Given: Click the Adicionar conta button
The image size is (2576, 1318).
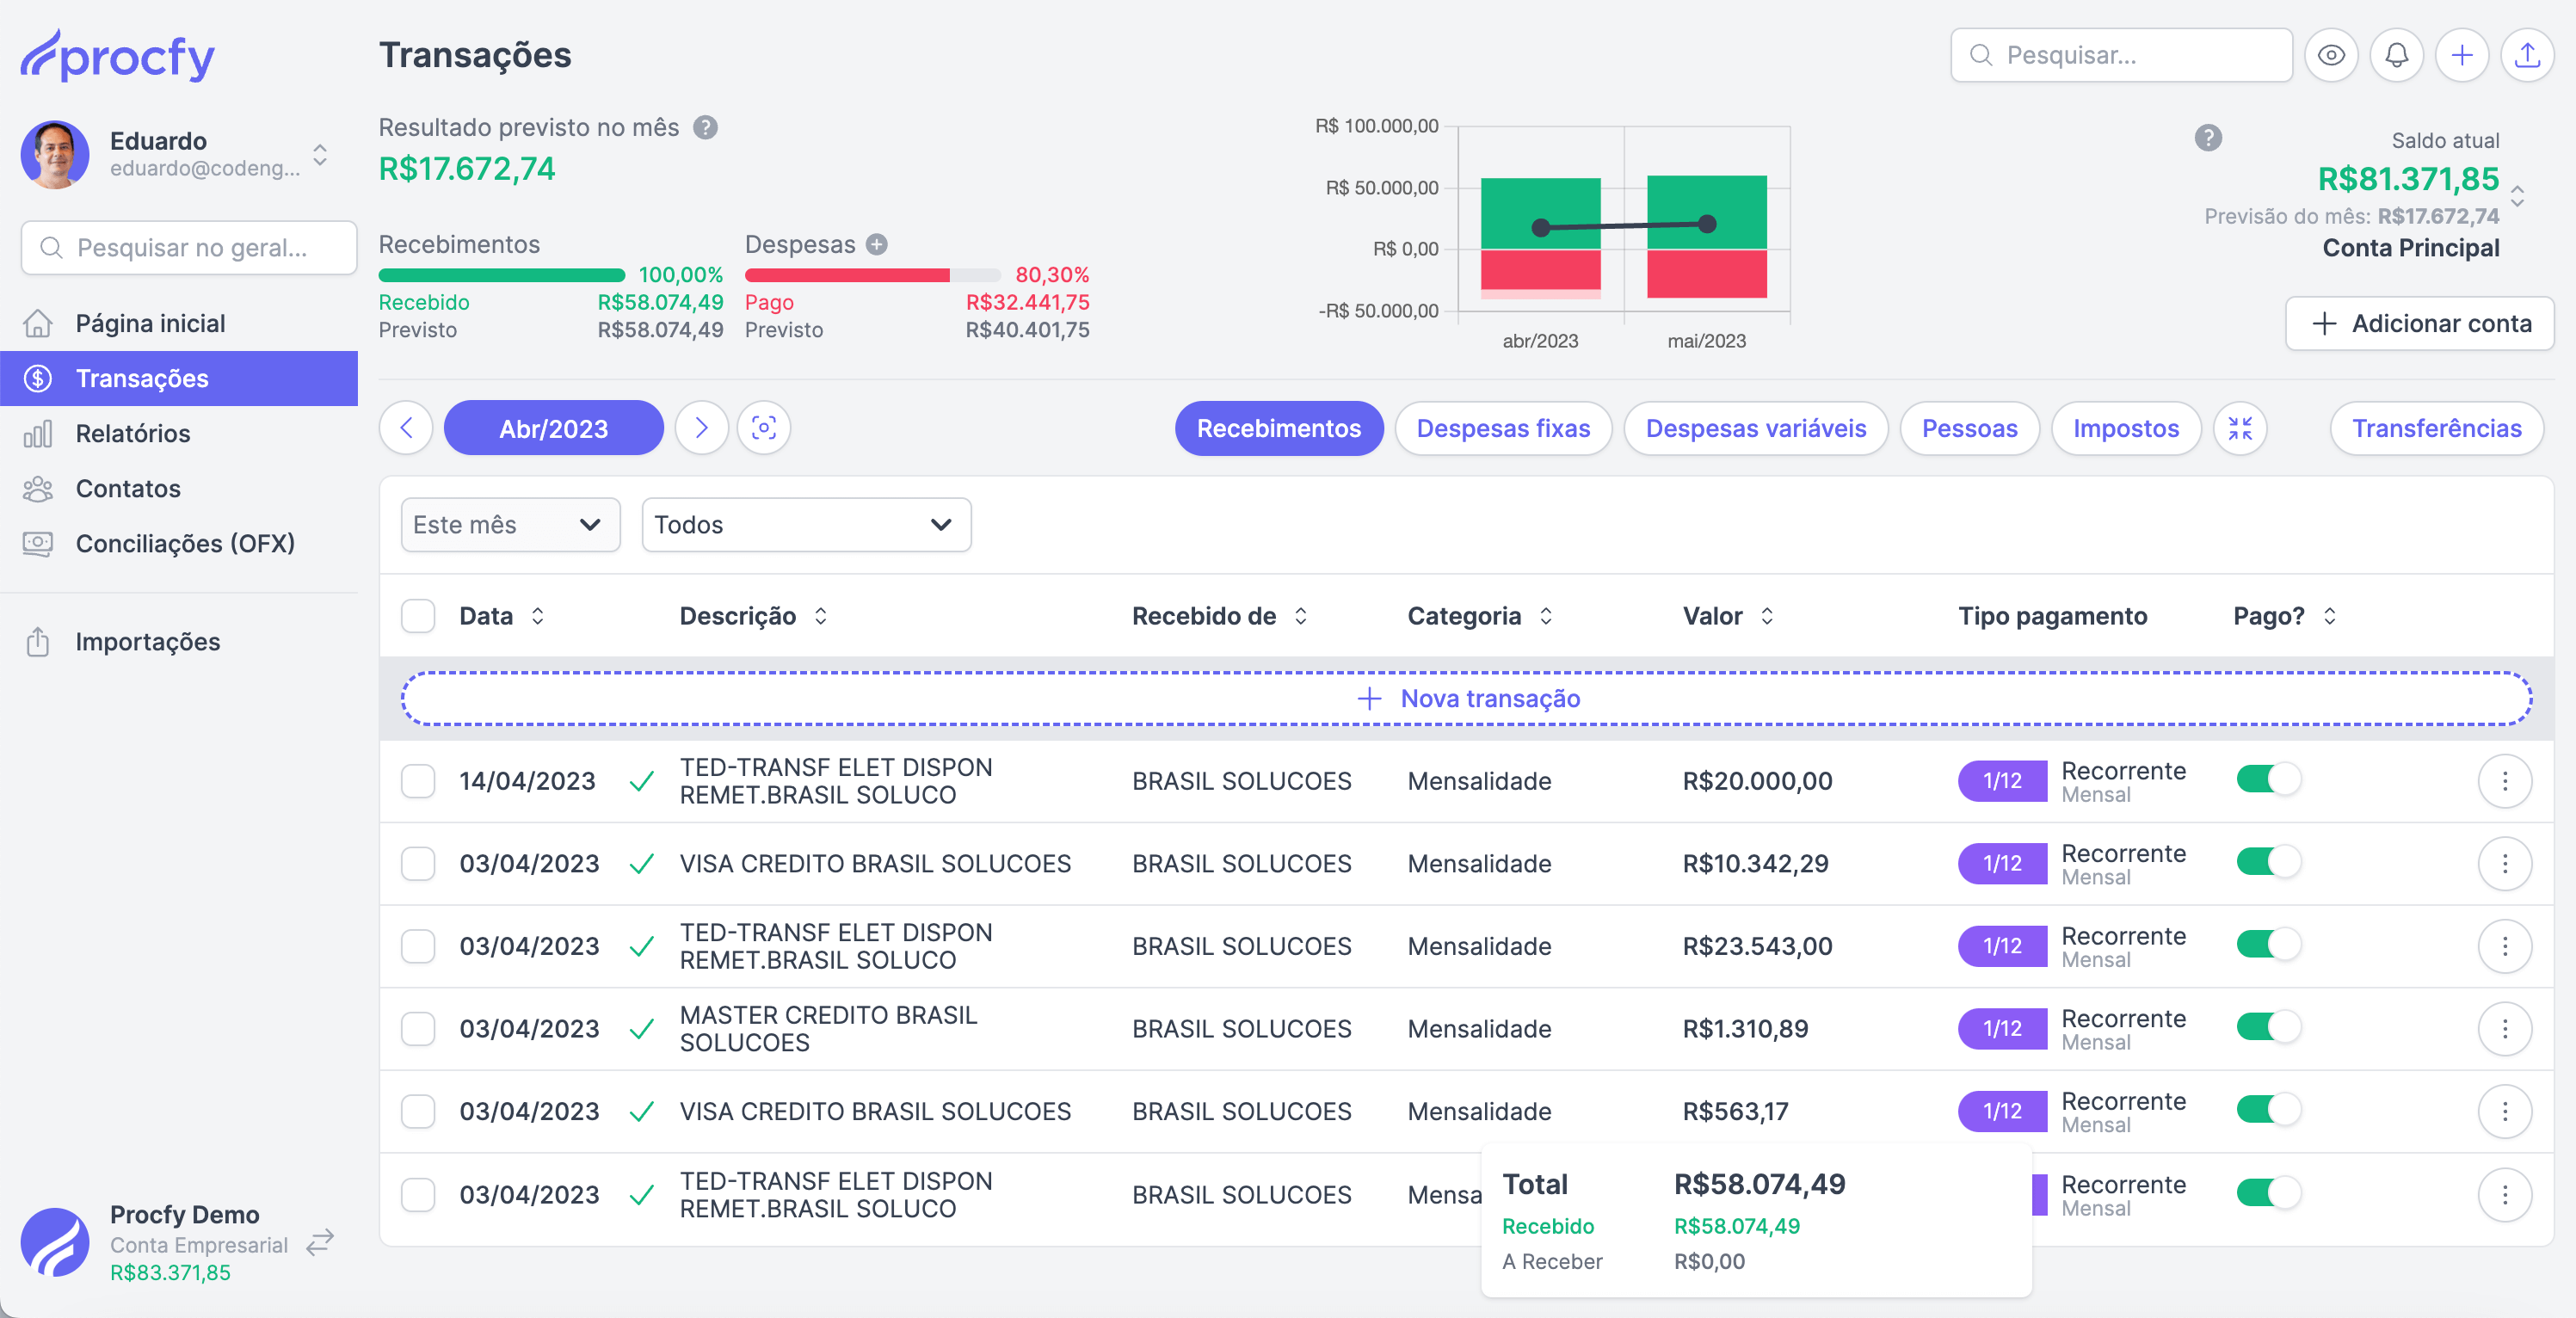Looking at the screenshot, I should tap(2419, 323).
